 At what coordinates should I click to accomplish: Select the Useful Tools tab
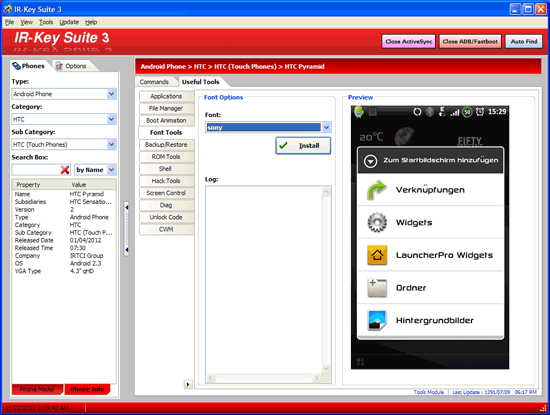[201, 82]
